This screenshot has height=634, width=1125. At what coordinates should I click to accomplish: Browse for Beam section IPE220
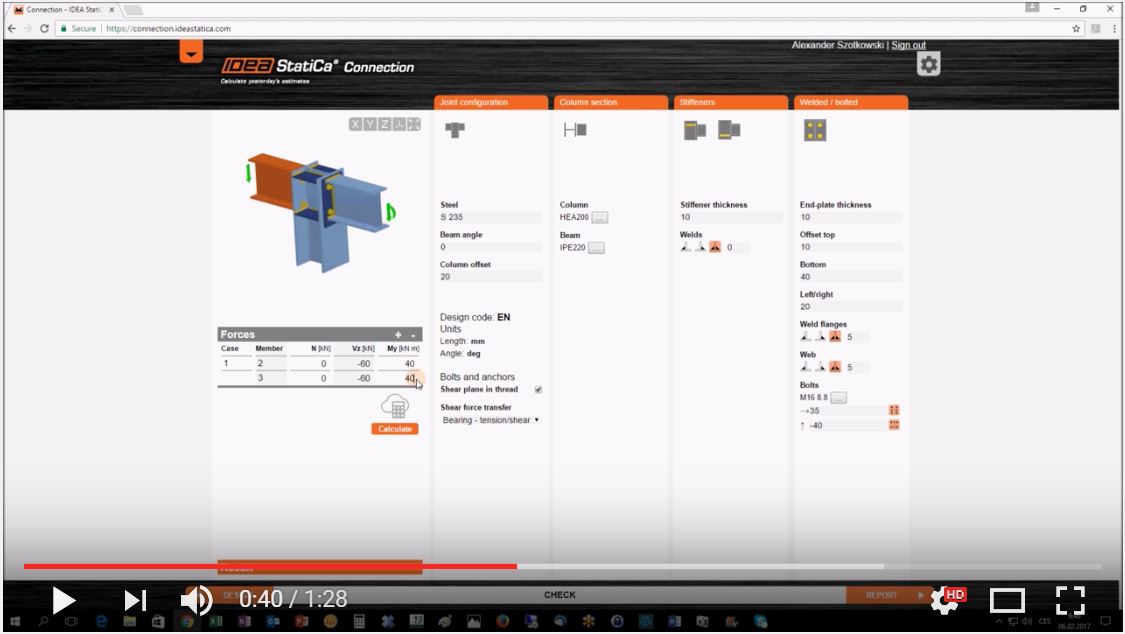[596, 247]
